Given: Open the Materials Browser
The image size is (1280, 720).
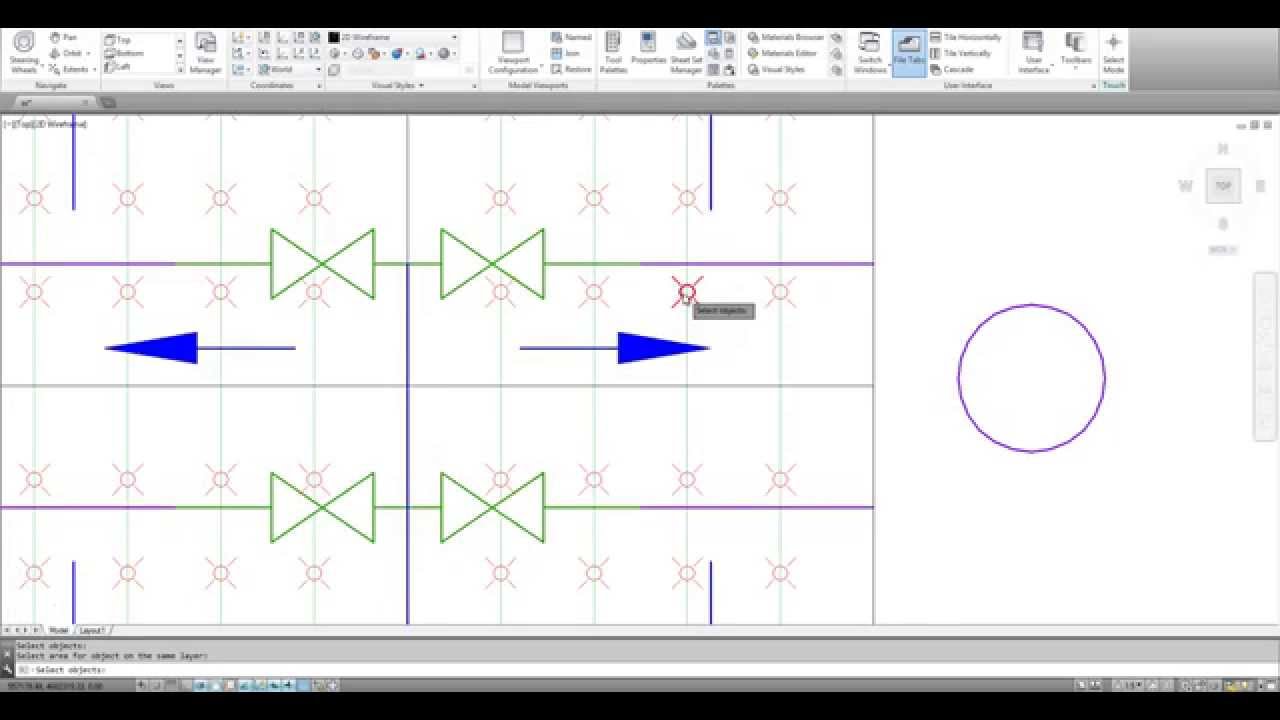Looking at the screenshot, I should point(787,38).
